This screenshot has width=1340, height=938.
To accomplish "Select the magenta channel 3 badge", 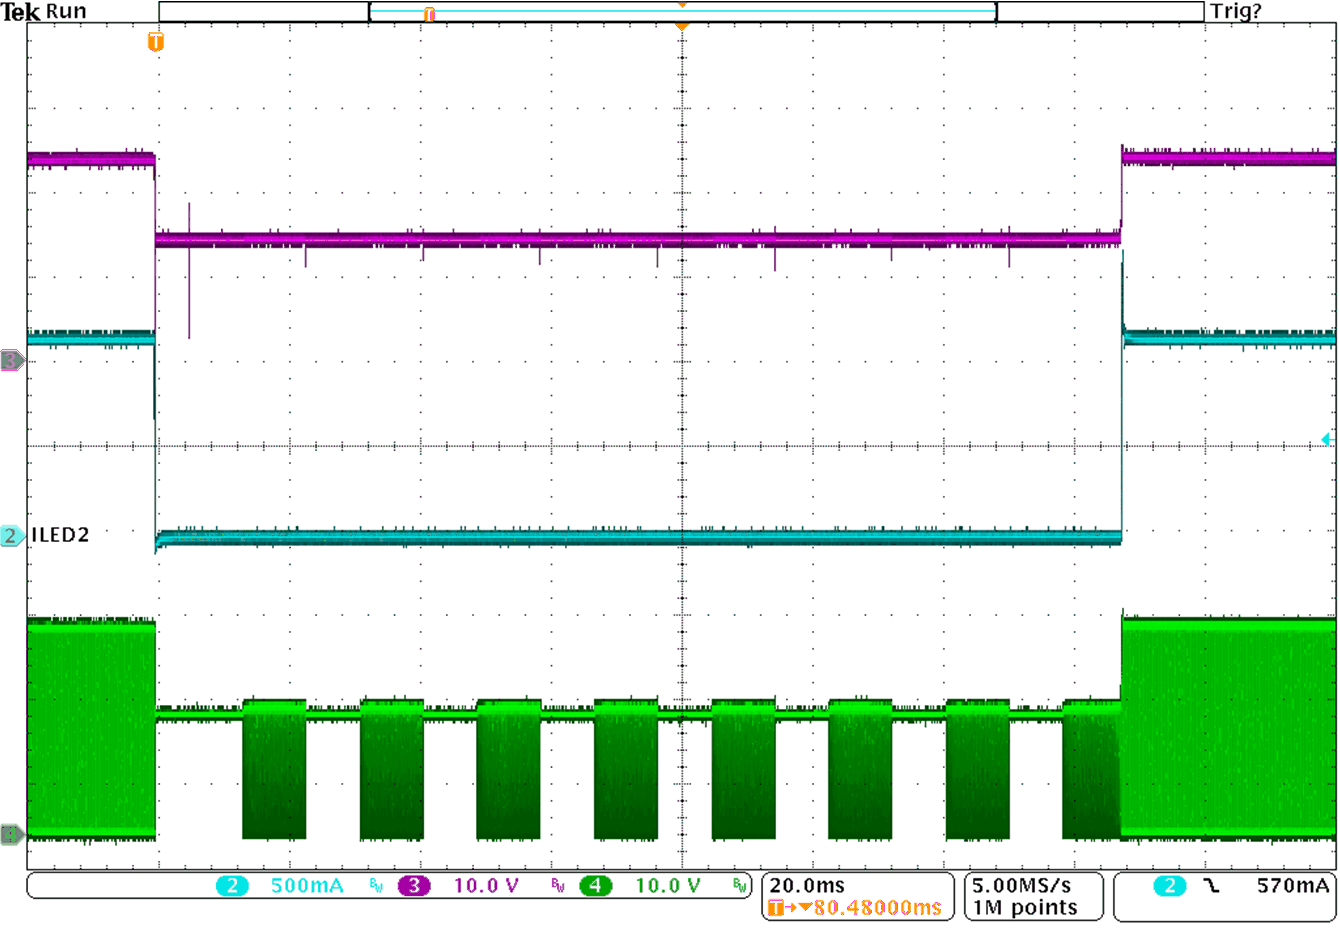I will click(x=414, y=885).
